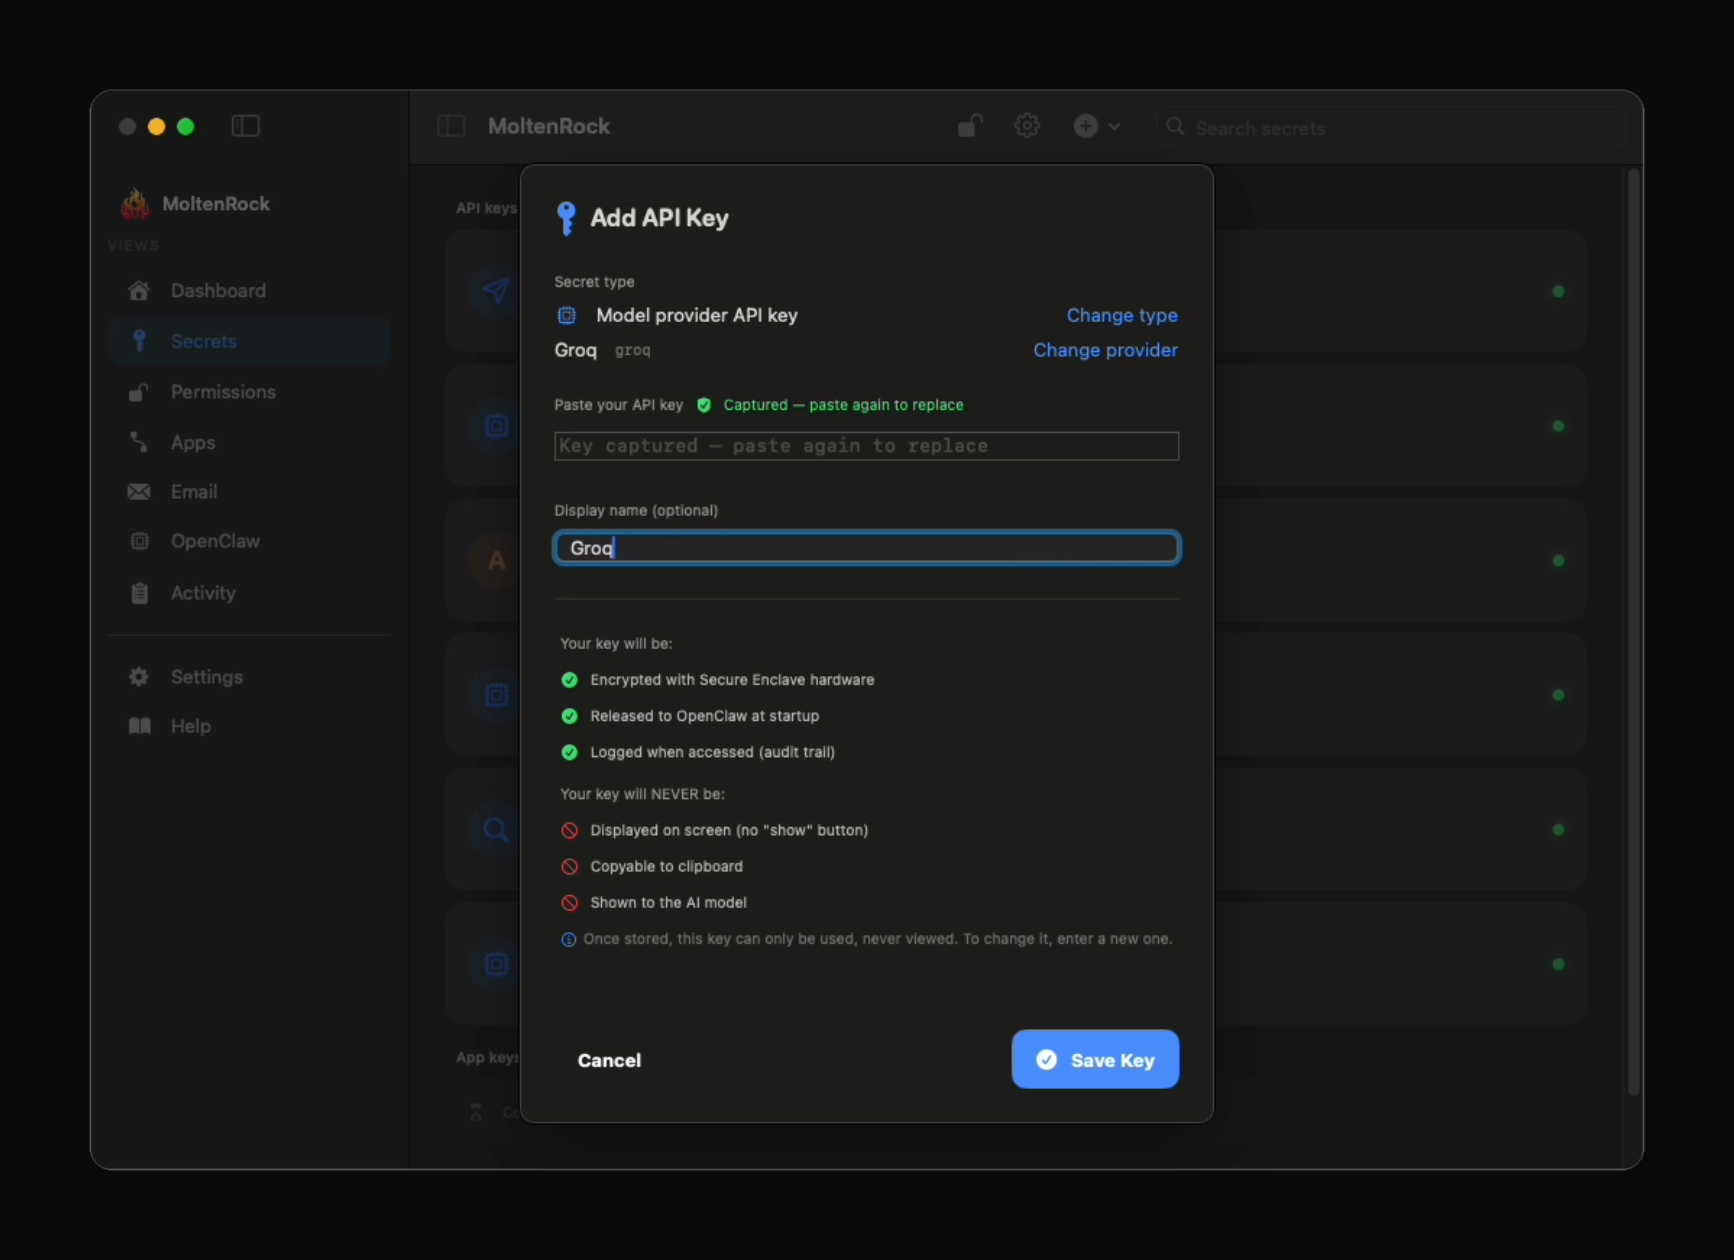Screen dimensions: 1734x1260
Task: Open the Dashboard house icon in sidebar
Action: tap(139, 291)
